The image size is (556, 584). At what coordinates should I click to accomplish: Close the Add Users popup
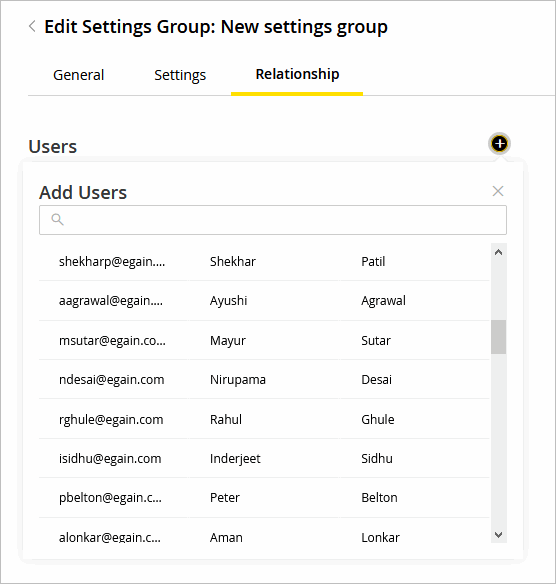498,191
